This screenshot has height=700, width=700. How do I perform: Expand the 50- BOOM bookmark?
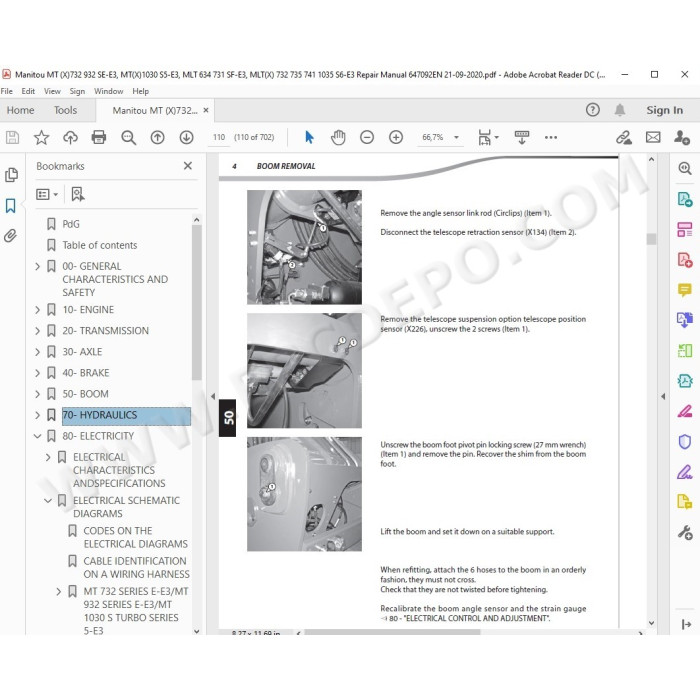[38, 394]
